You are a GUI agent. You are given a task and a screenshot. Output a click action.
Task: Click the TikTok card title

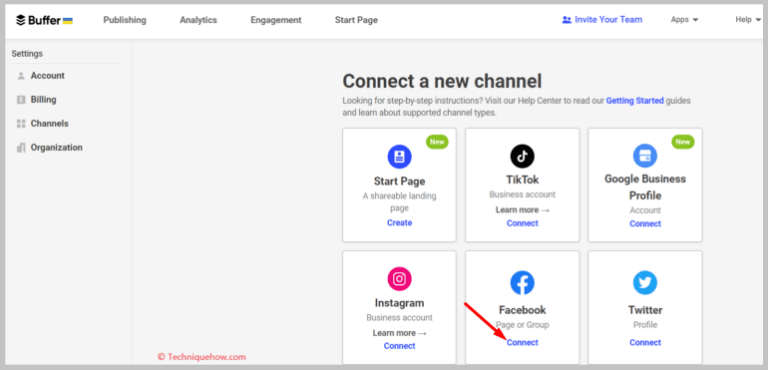[523, 179]
